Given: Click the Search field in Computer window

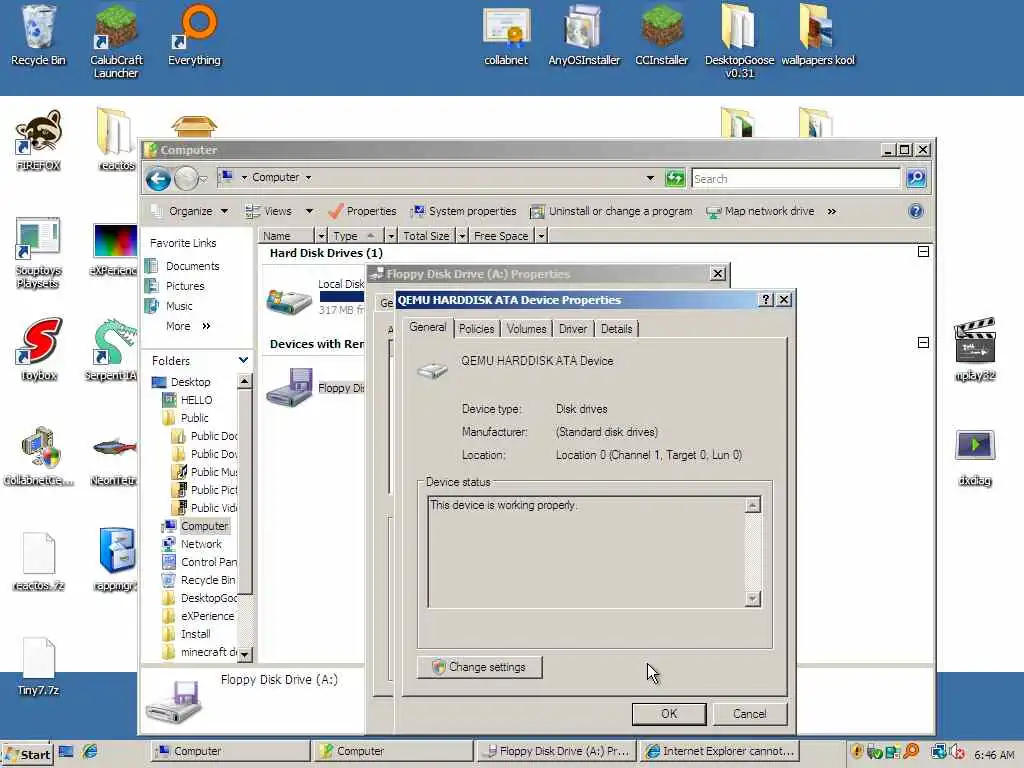Looking at the screenshot, I should click(795, 178).
